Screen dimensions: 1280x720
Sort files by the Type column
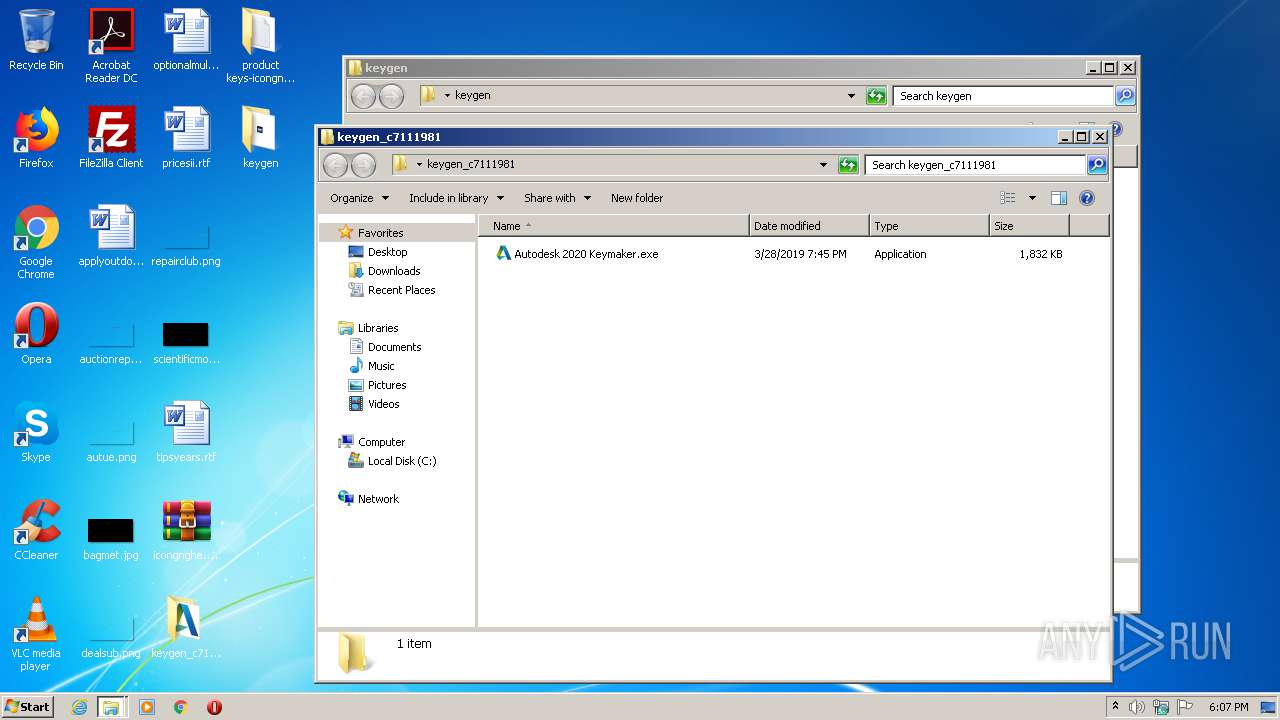(x=929, y=226)
